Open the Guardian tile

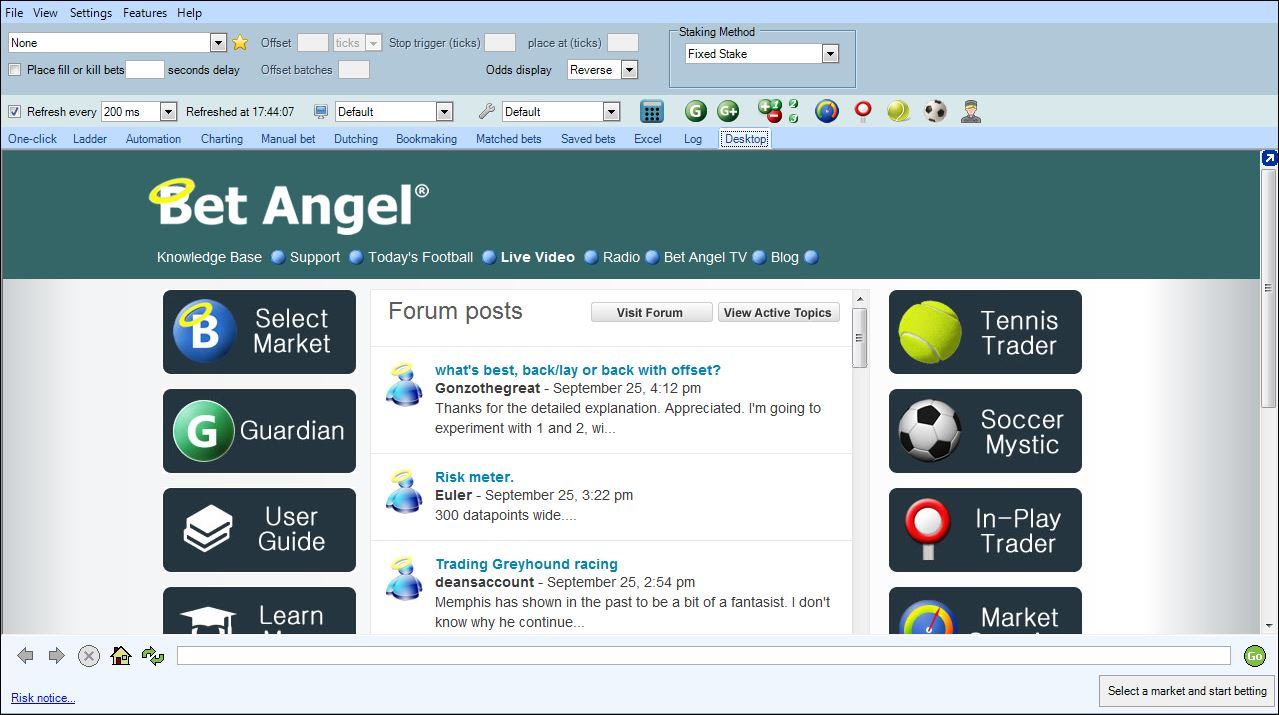[259, 431]
